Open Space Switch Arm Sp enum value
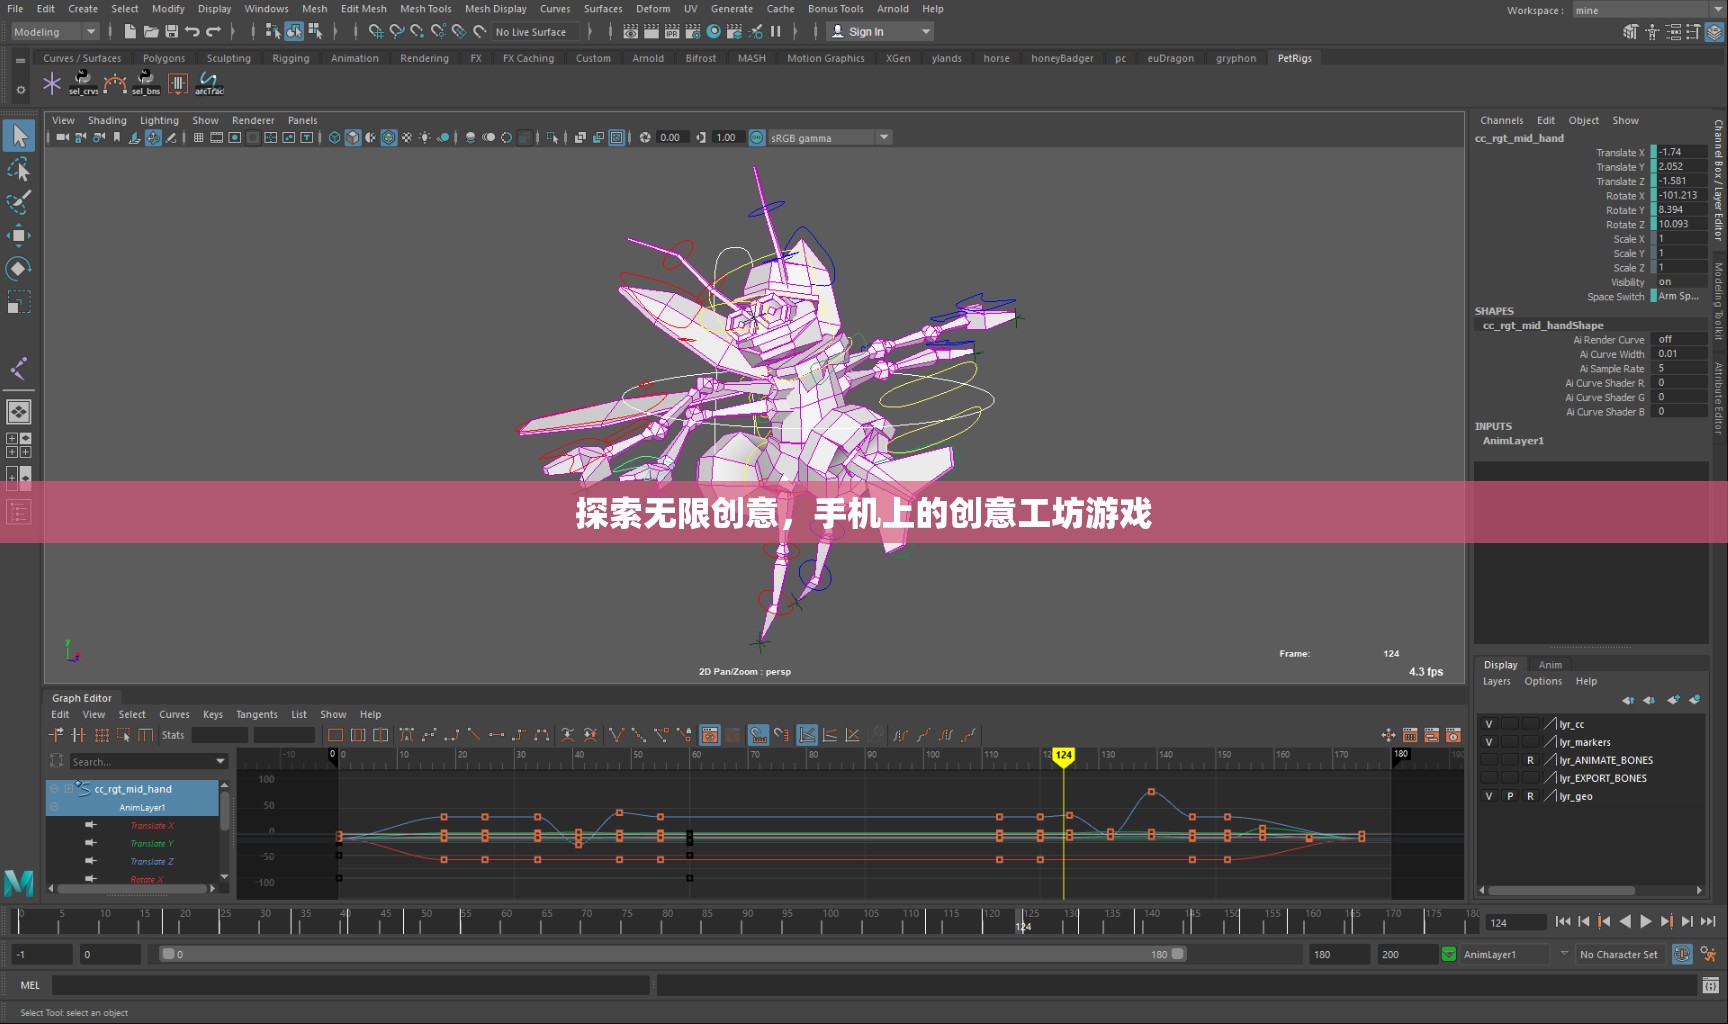The width and height of the screenshot is (1728, 1024). [1680, 296]
